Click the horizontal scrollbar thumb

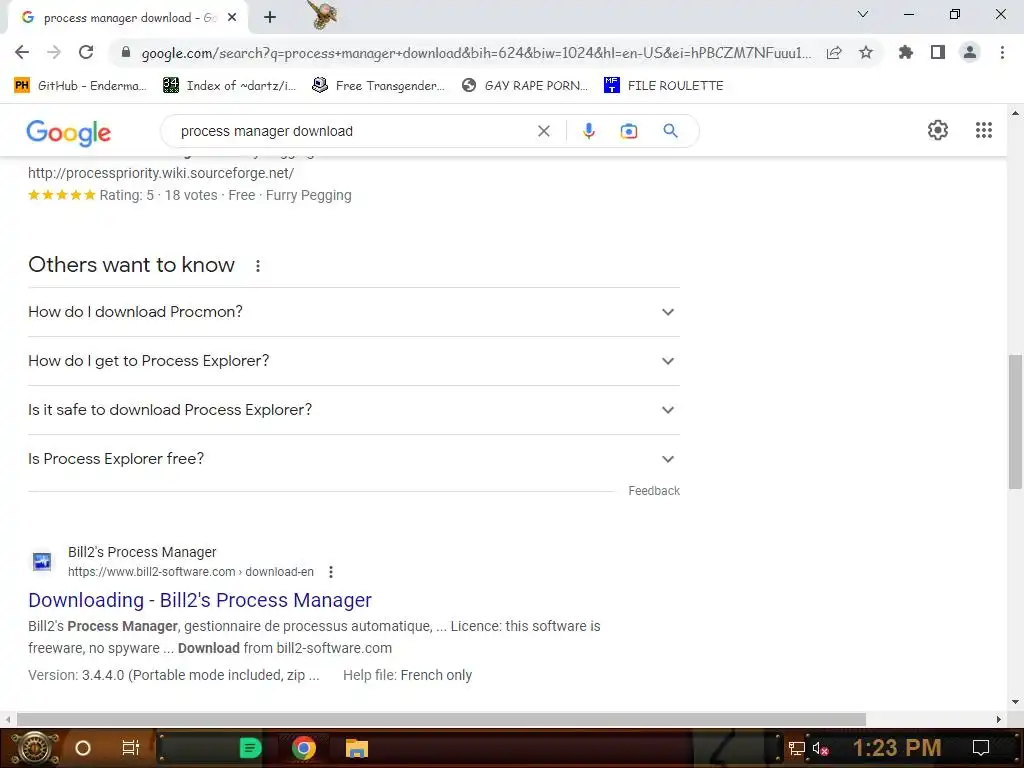441,719
